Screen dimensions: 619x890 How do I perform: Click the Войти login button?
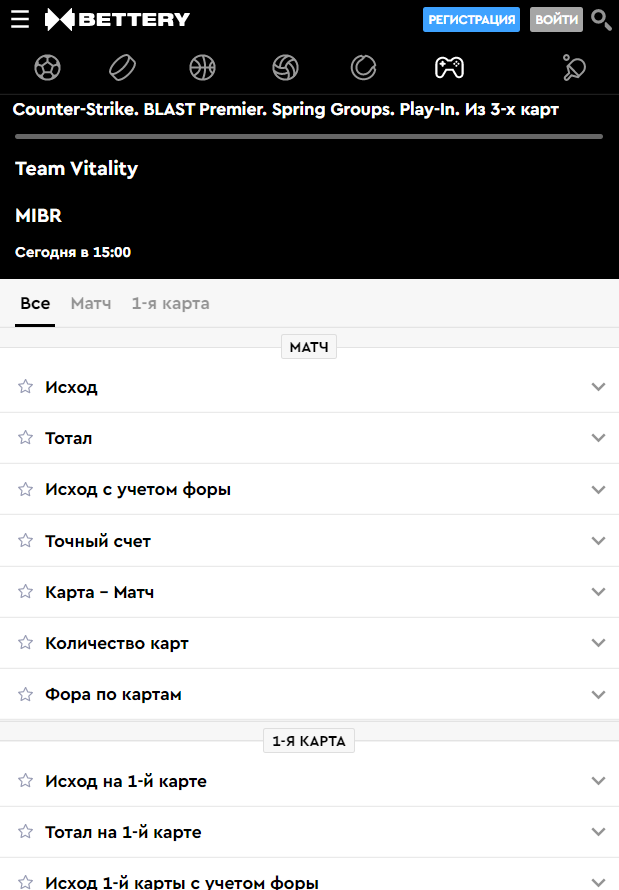[556, 19]
